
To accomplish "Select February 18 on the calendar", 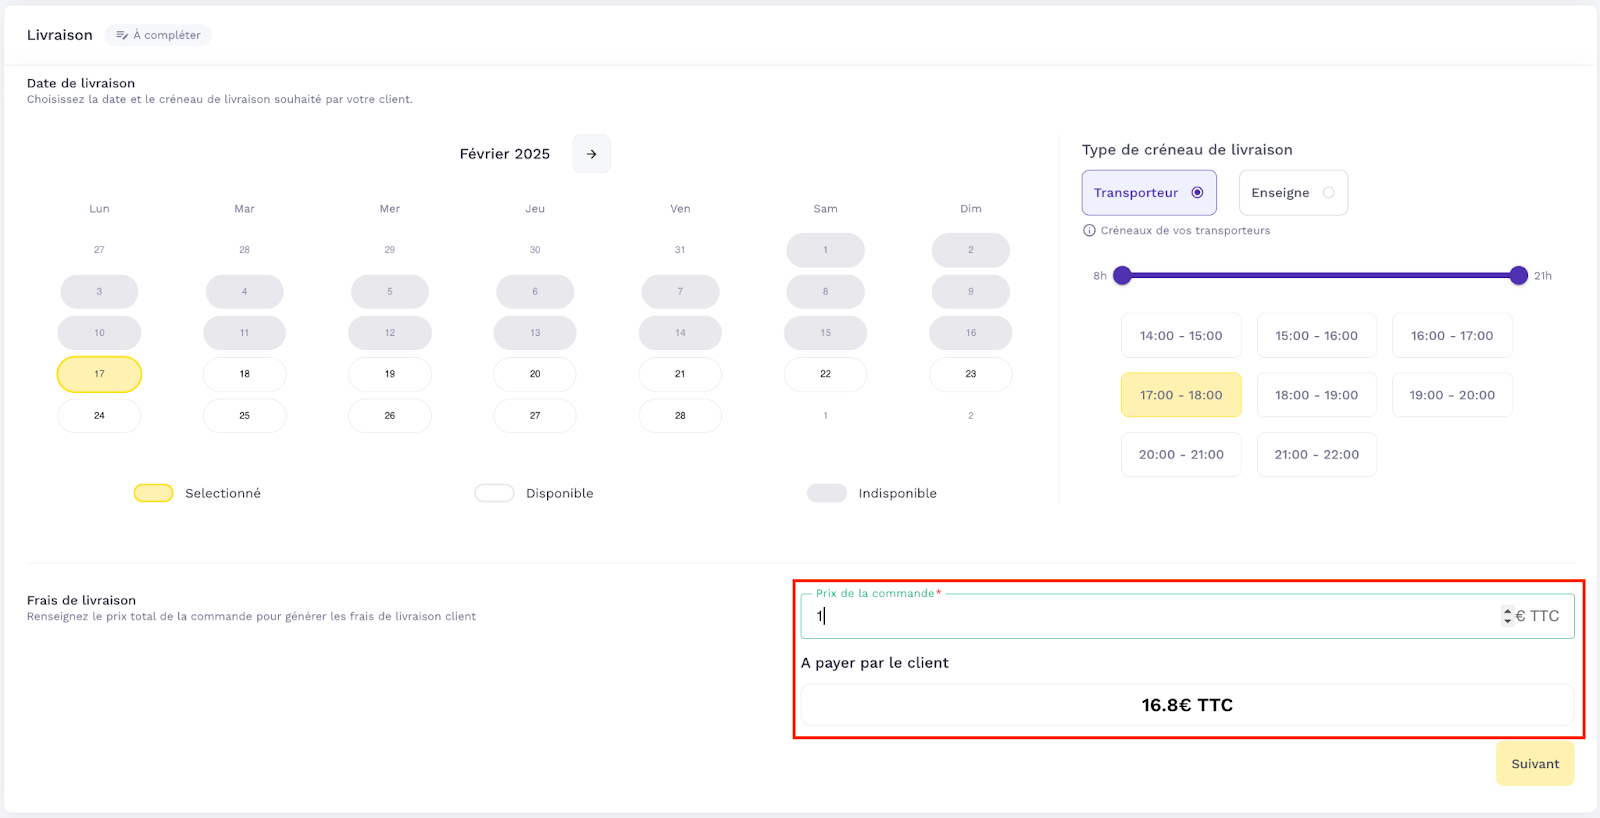I will 244,374.
